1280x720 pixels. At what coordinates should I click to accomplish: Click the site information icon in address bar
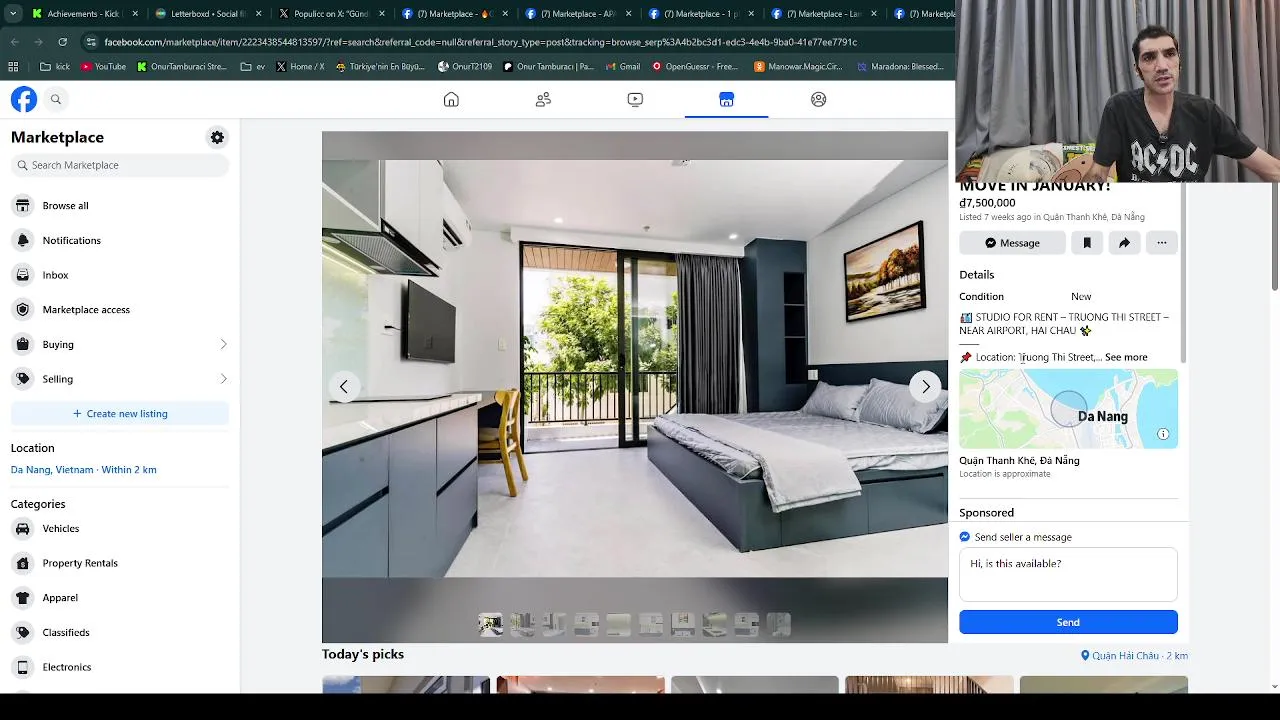coord(91,42)
